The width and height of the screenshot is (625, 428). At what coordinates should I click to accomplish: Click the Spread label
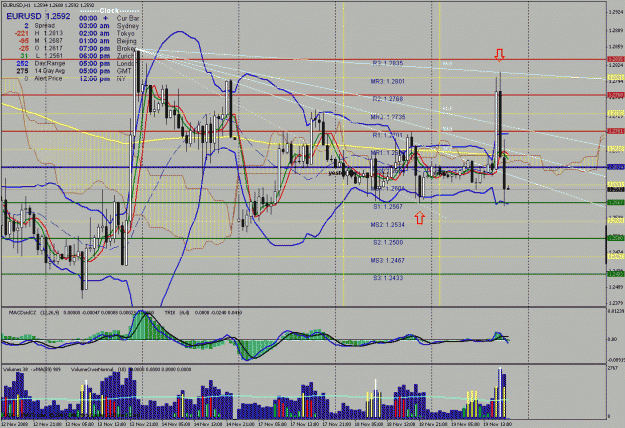point(45,26)
